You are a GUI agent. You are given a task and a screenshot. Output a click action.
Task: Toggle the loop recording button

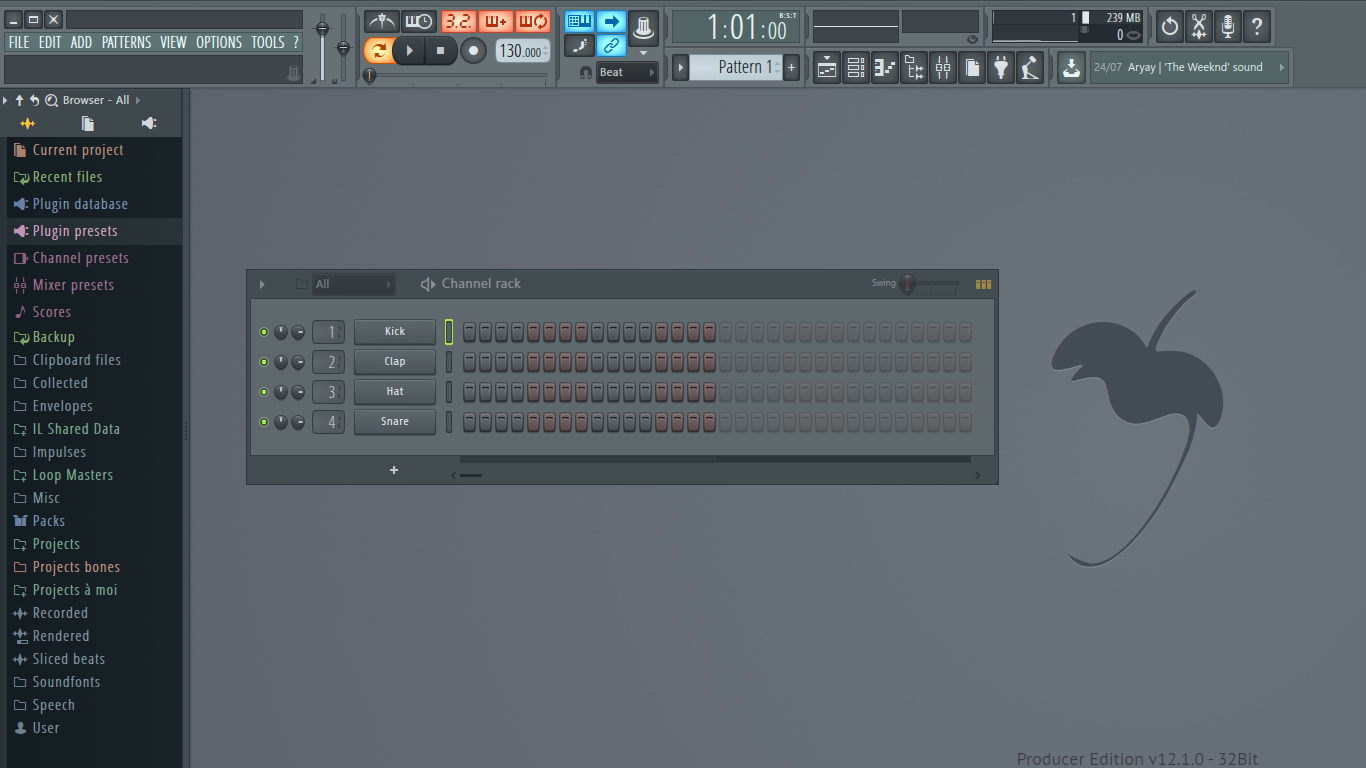tap(533, 21)
